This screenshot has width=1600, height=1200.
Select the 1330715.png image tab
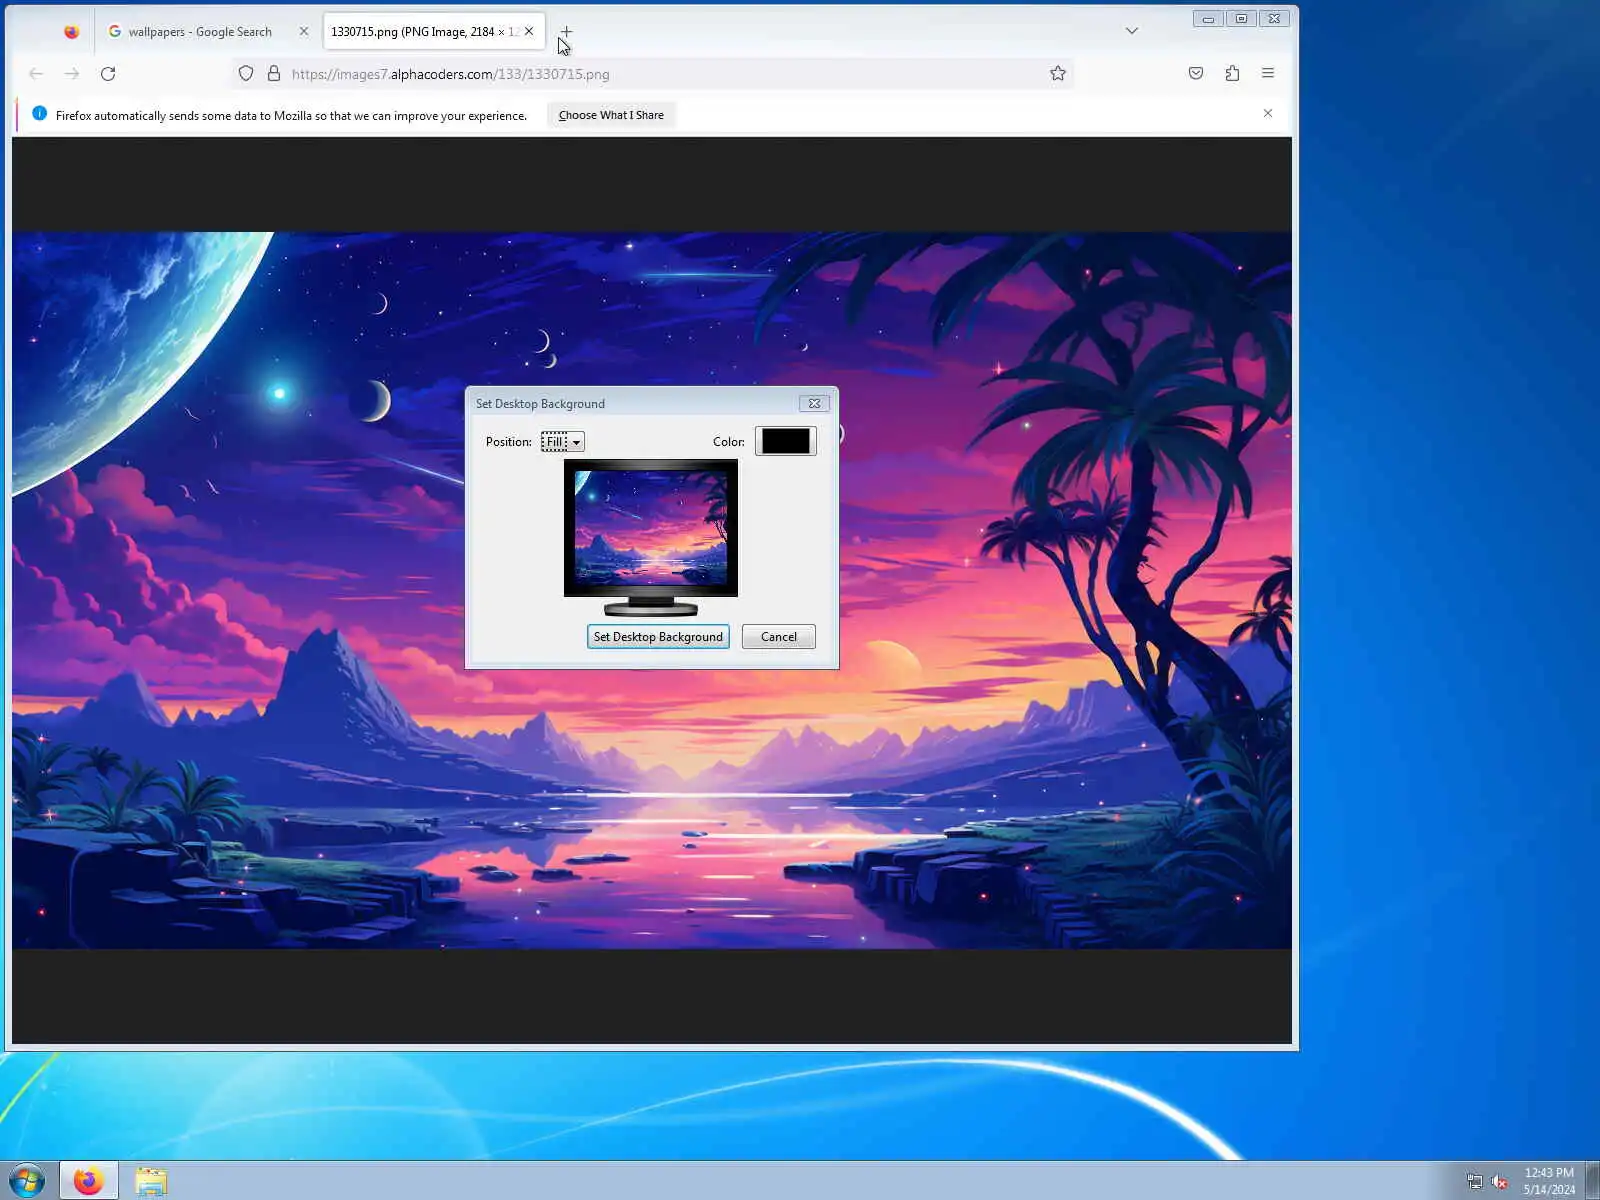(x=434, y=32)
